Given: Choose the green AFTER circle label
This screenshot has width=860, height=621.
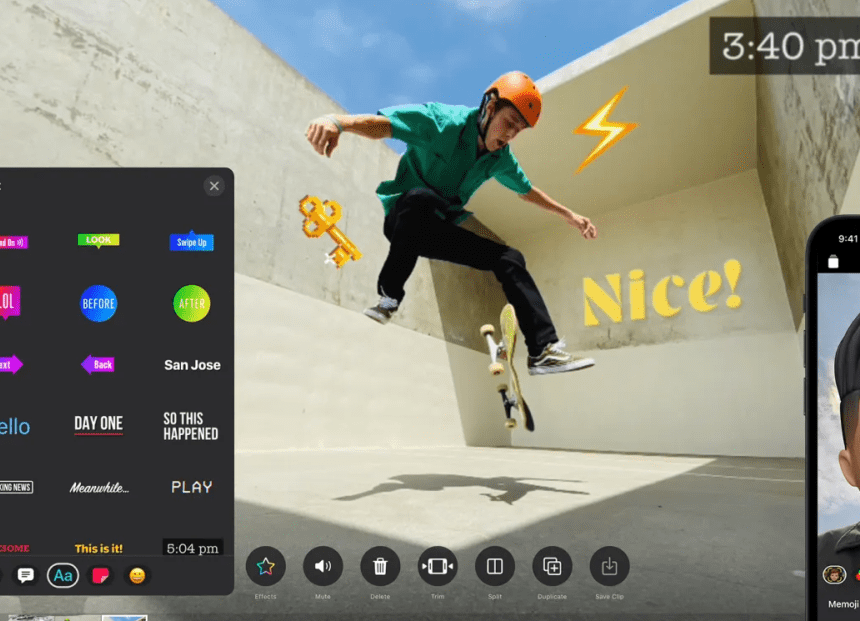Looking at the screenshot, I should 191,303.
